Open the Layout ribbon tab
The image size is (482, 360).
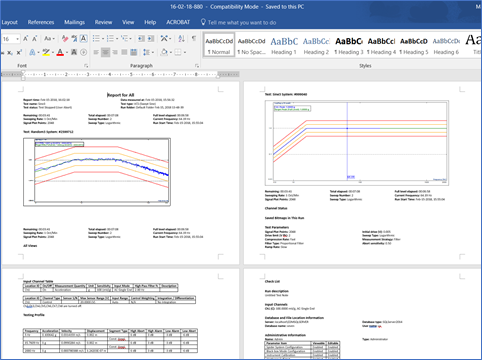tap(9, 22)
